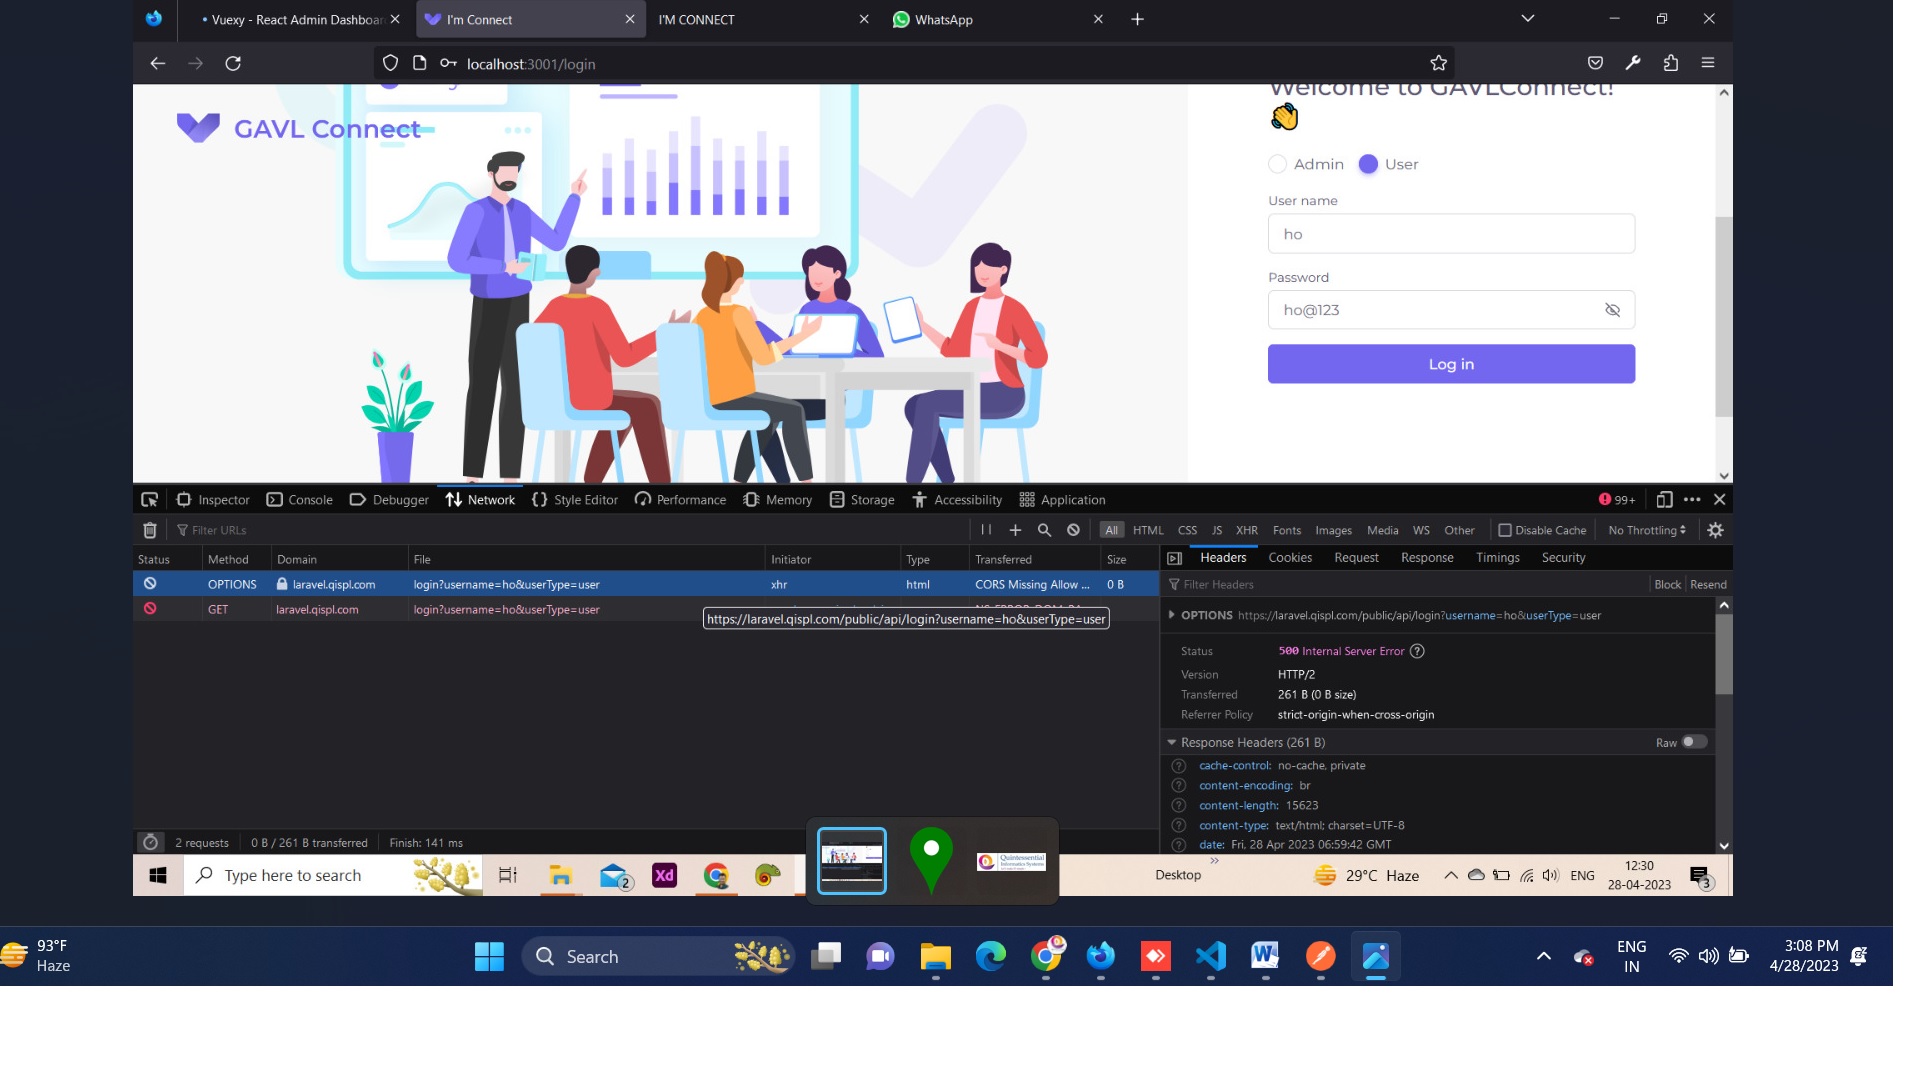This screenshot has width=1920, height=1080.
Task: Clear network log with trash icon
Action: [150, 530]
